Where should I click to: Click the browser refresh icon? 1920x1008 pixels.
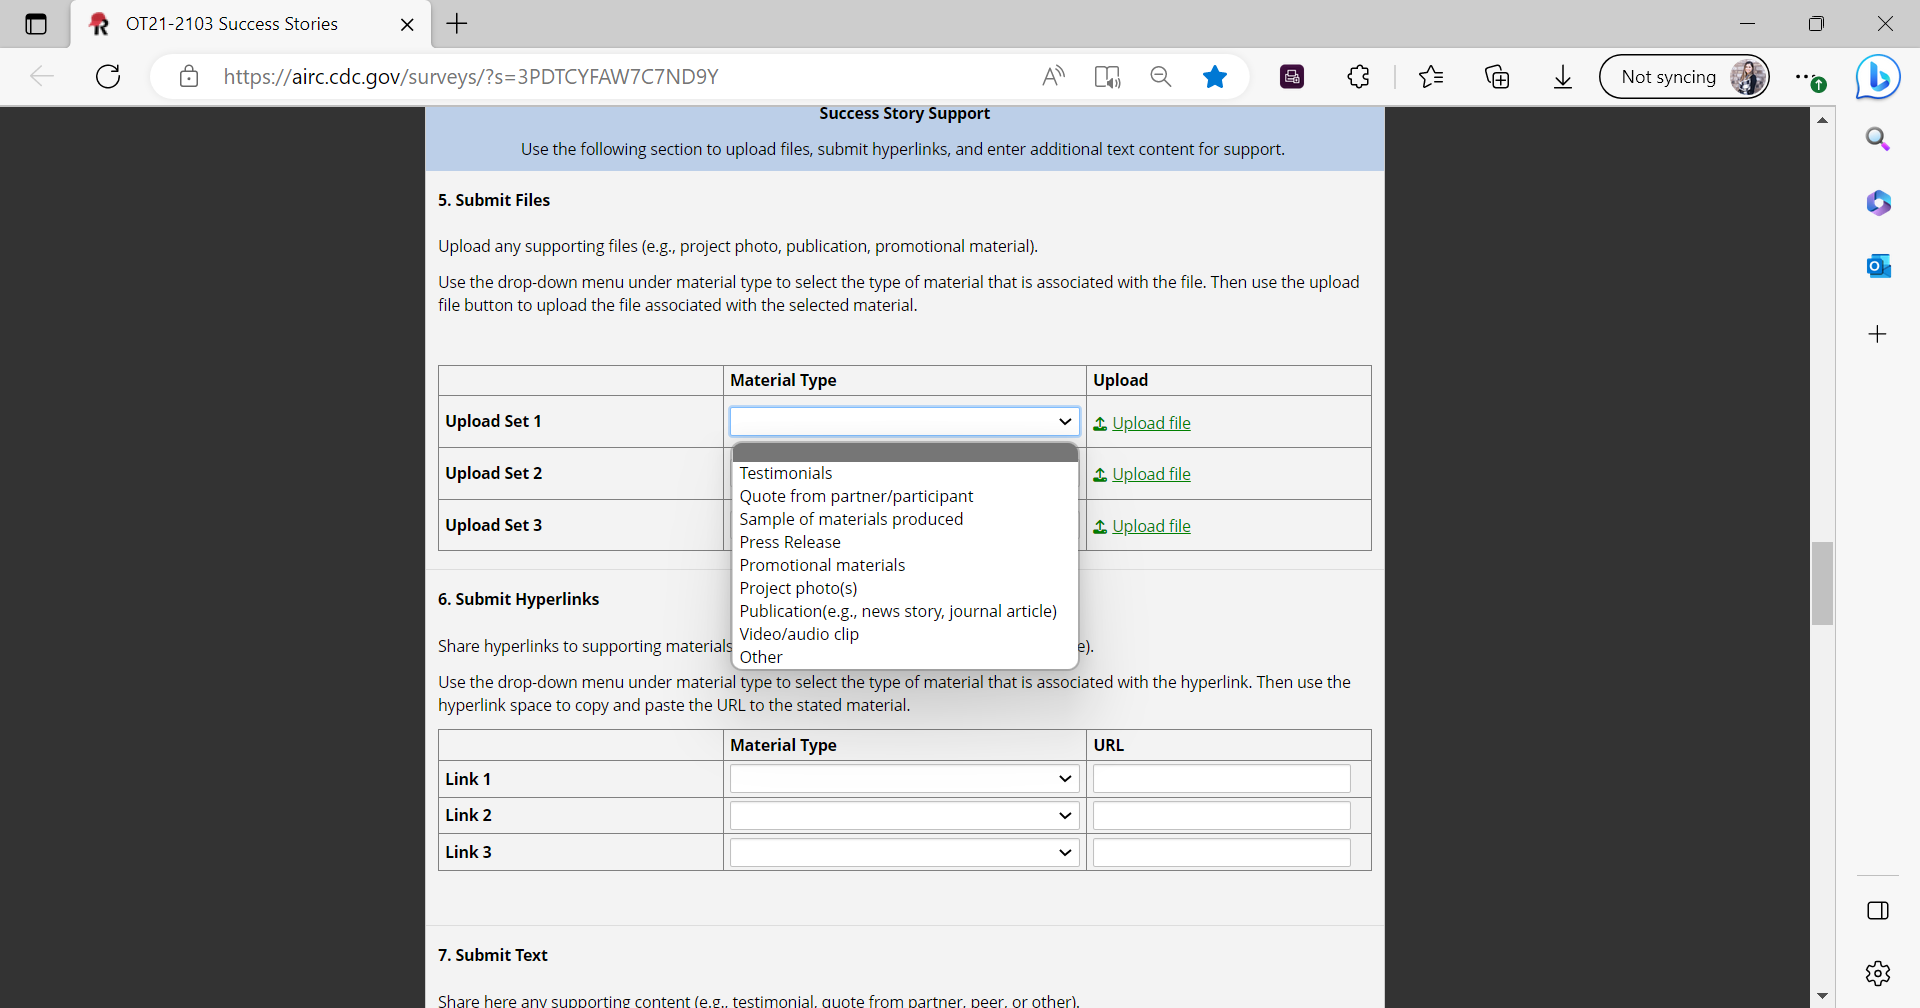[x=108, y=77]
